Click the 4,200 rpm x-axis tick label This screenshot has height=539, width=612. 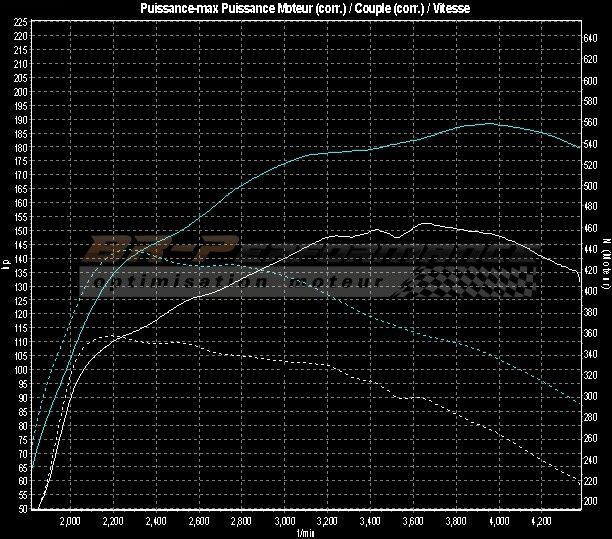[542, 521]
